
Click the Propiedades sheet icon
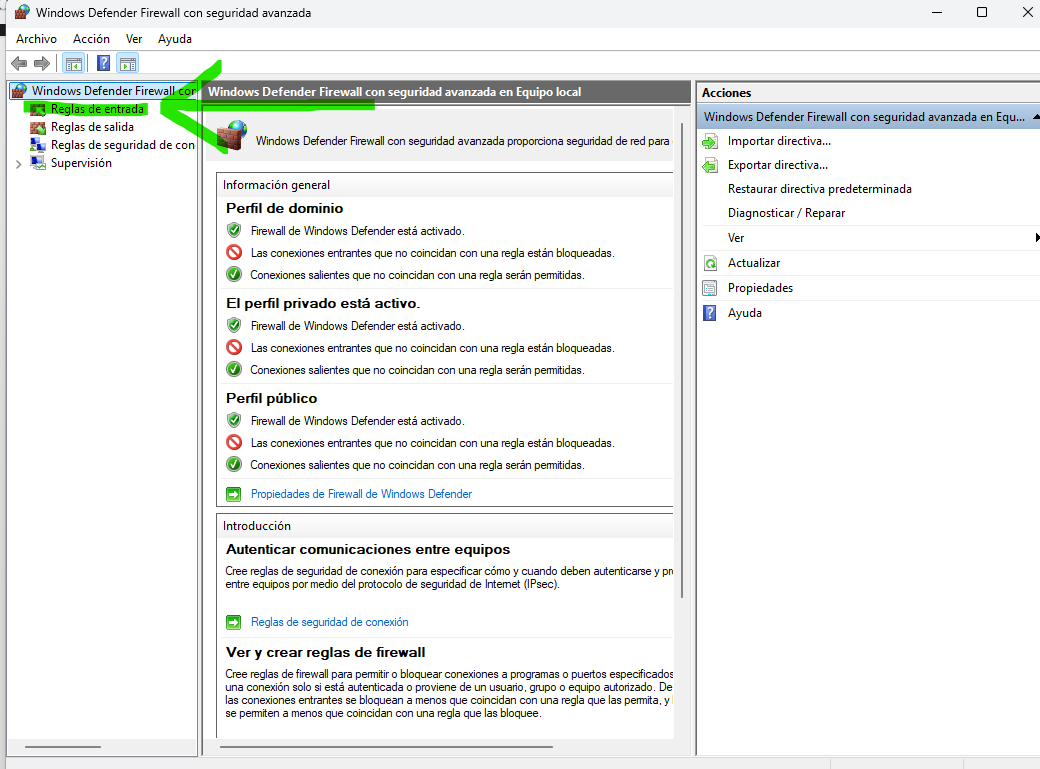click(710, 288)
